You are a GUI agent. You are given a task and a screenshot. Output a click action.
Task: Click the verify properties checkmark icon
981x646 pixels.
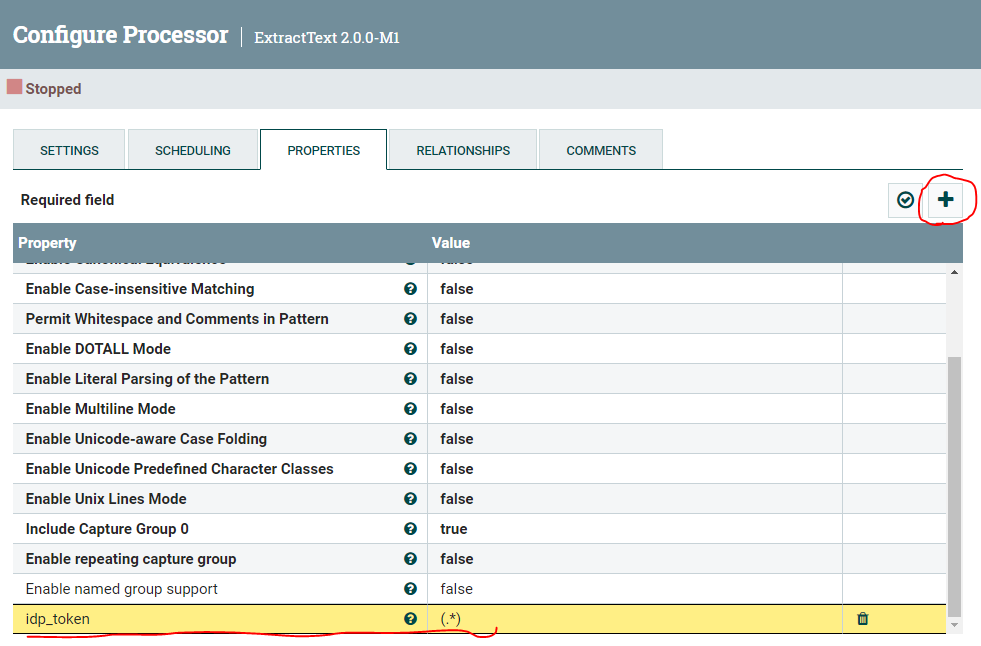905,200
